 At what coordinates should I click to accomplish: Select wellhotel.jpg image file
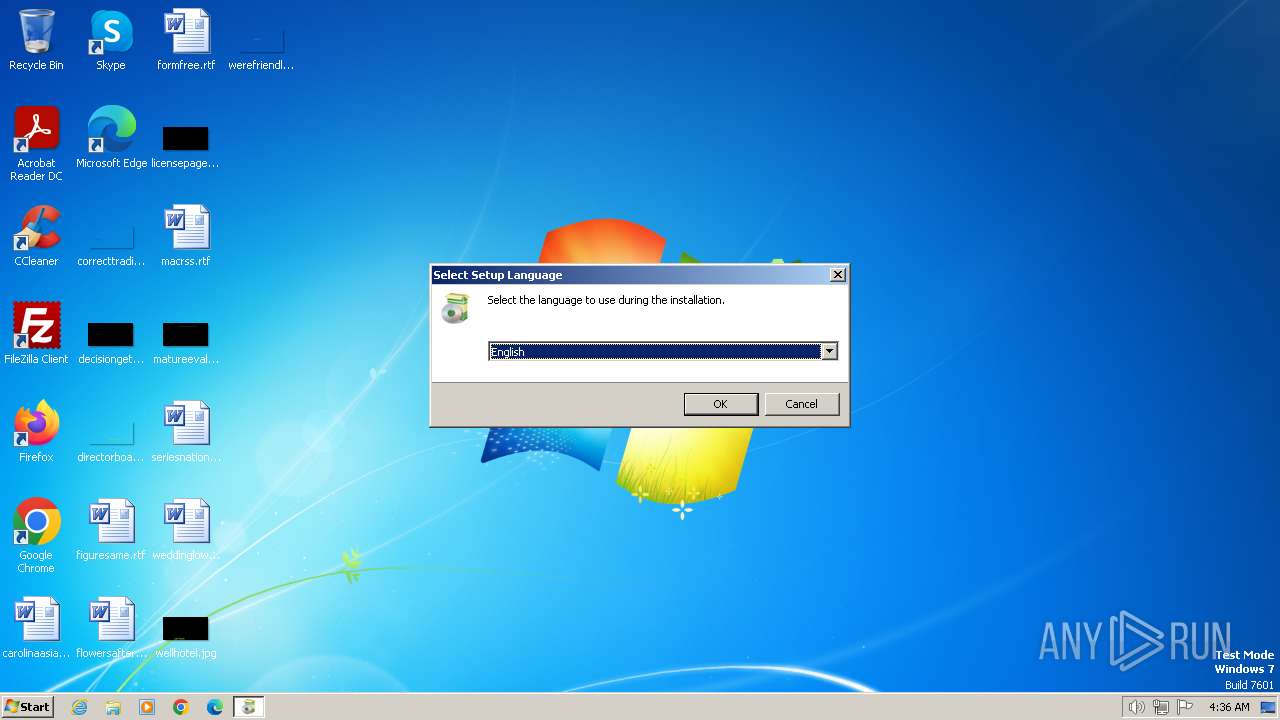186,637
